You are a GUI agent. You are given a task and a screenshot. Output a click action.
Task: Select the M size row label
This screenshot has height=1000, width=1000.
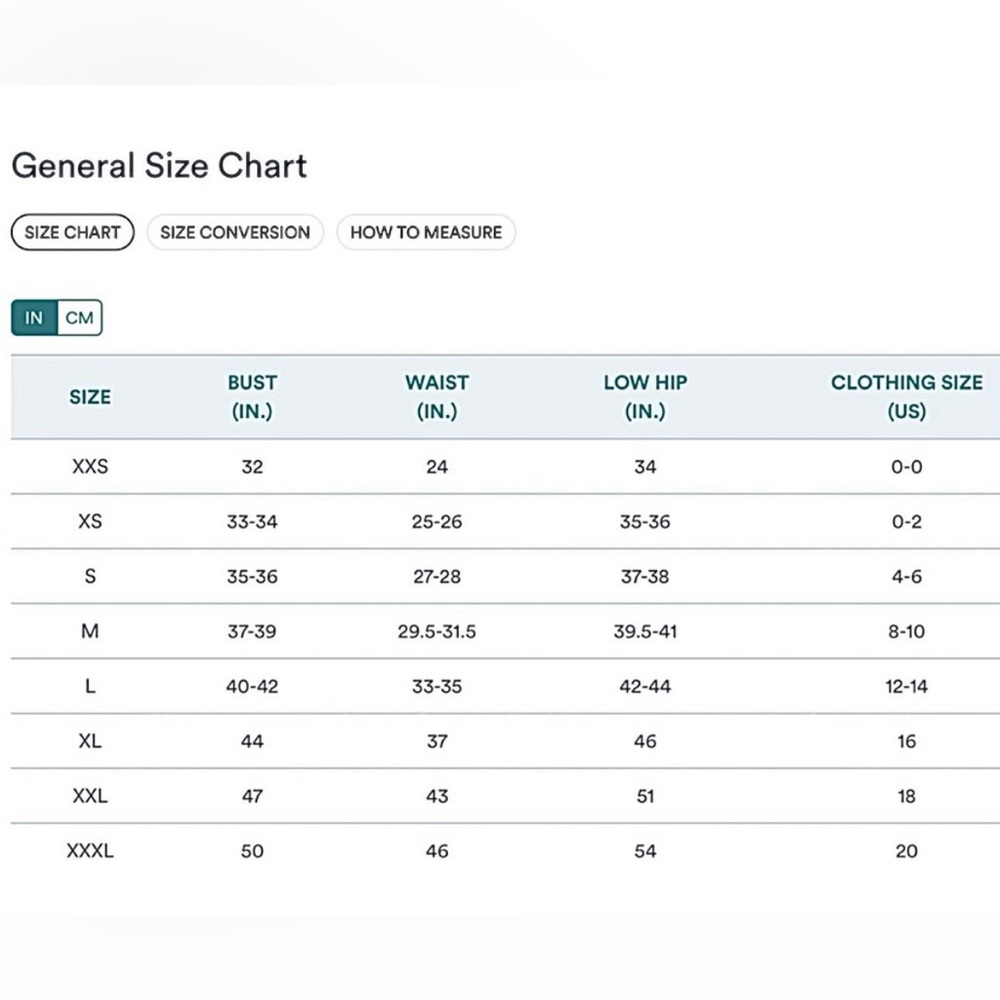(90, 631)
